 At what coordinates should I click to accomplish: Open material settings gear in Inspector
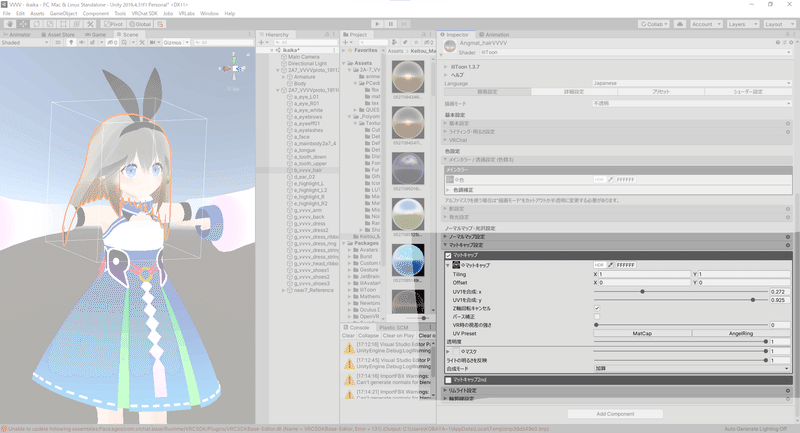(791, 42)
